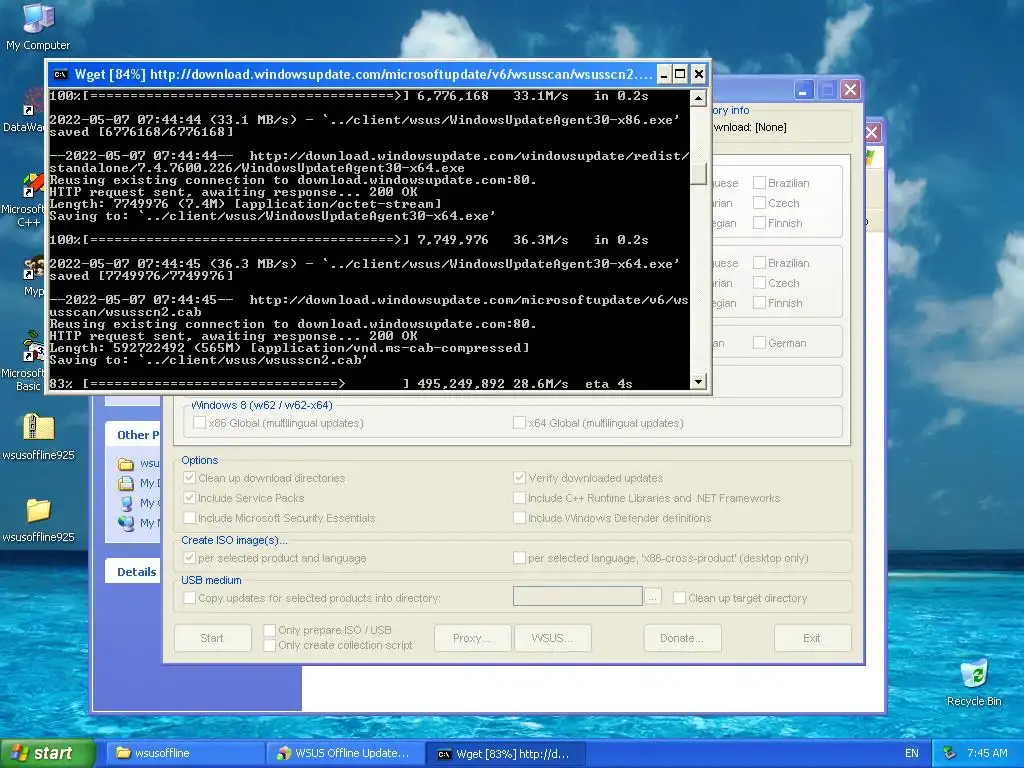Screen dimensions: 1024x768
Task: Enable Include C++ Runtime Libraries and .NET Frameworks
Action: [x=519, y=498]
